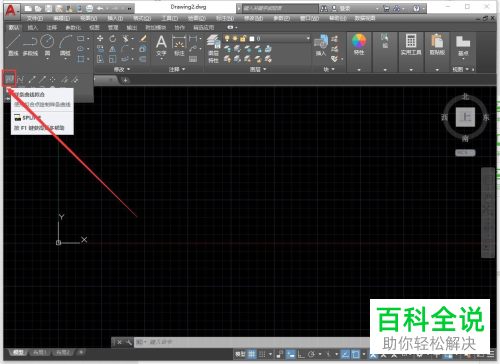This screenshot has width=500, height=364.
Task: Click the Insert block (插入) large icon
Action: pyautogui.click(x=321, y=45)
